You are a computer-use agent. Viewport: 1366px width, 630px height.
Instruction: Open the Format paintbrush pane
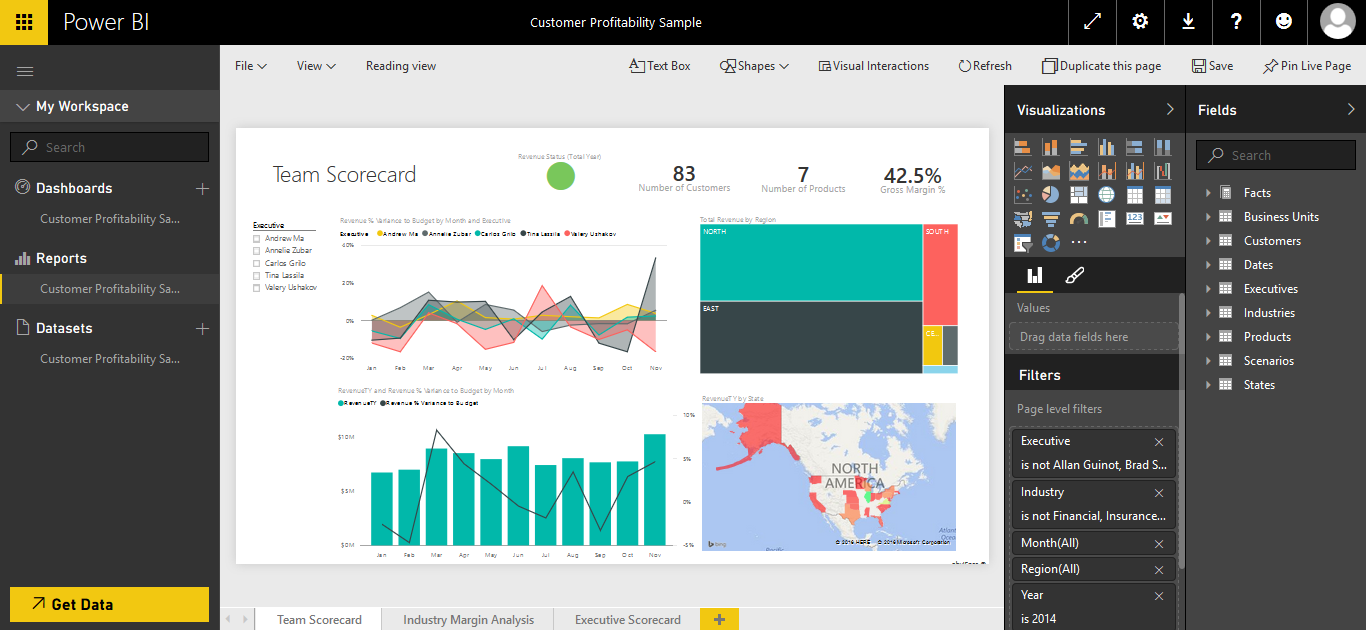[1075, 275]
